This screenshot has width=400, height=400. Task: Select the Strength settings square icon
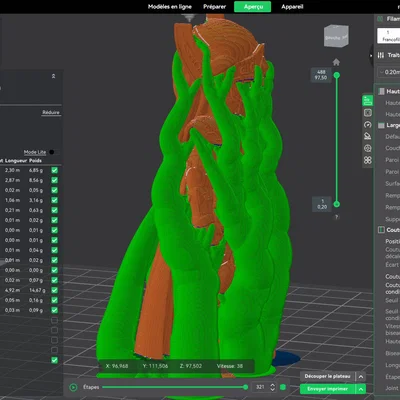click(368, 113)
